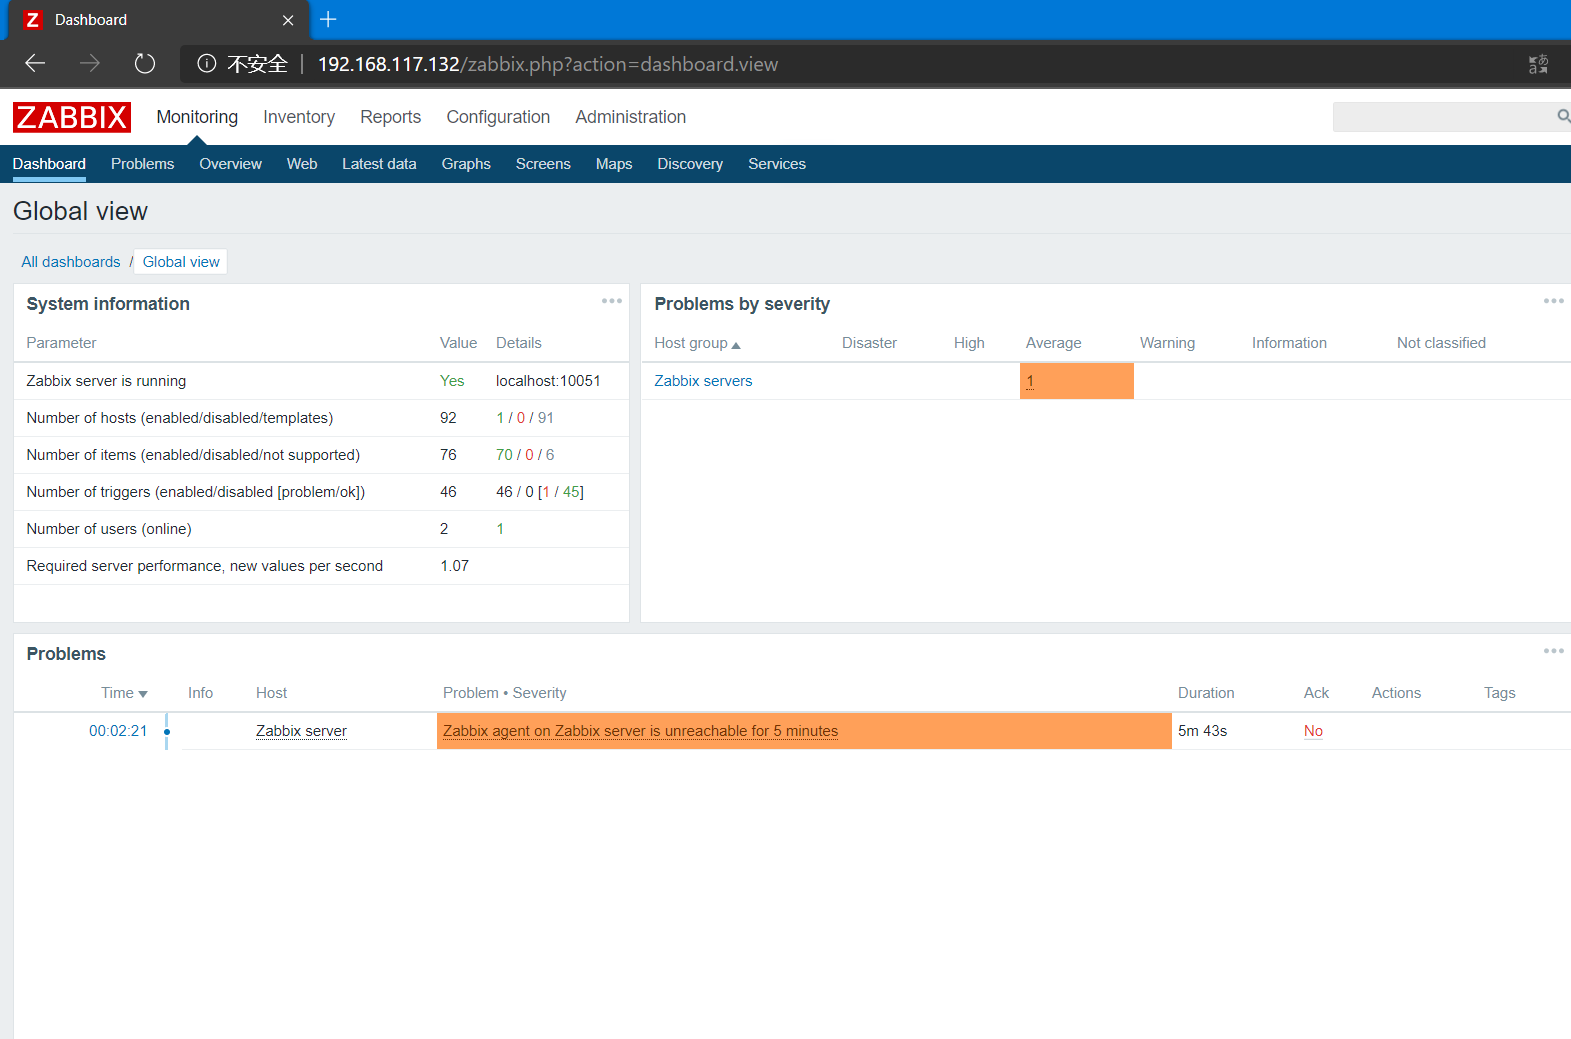The width and height of the screenshot is (1571, 1039).
Task: Click the ZABBIX logo
Action: 72,117
